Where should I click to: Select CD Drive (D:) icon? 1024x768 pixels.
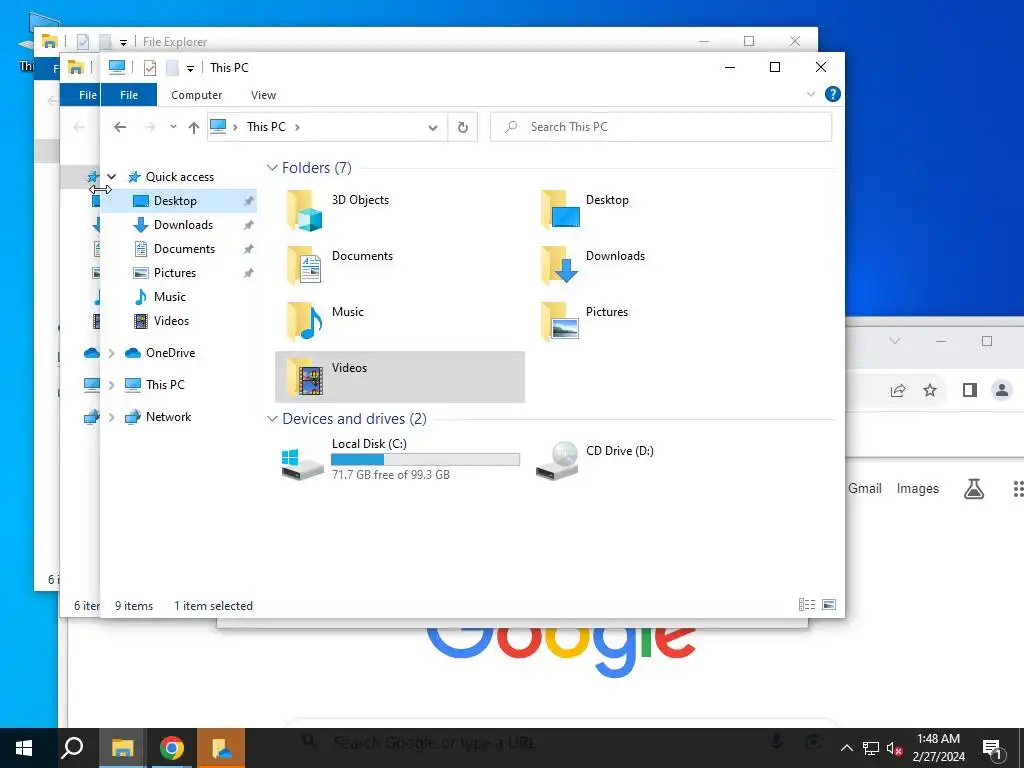[x=557, y=460]
